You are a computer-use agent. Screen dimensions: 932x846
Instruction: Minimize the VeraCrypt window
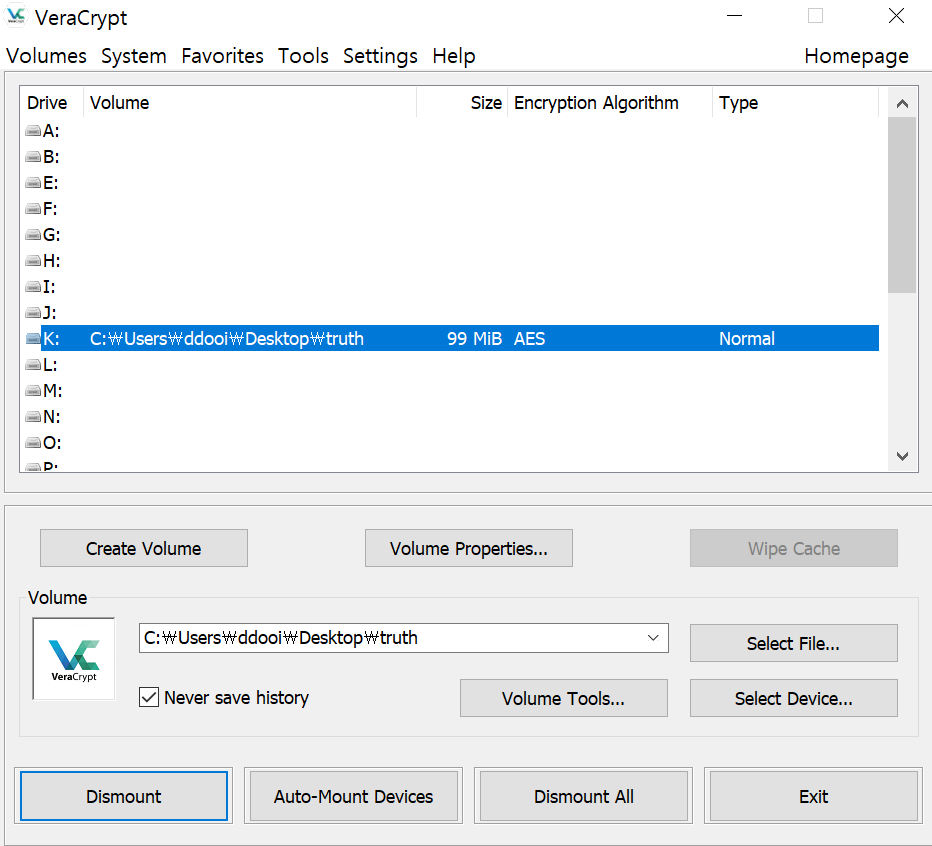pyautogui.click(x=735, y=16)
